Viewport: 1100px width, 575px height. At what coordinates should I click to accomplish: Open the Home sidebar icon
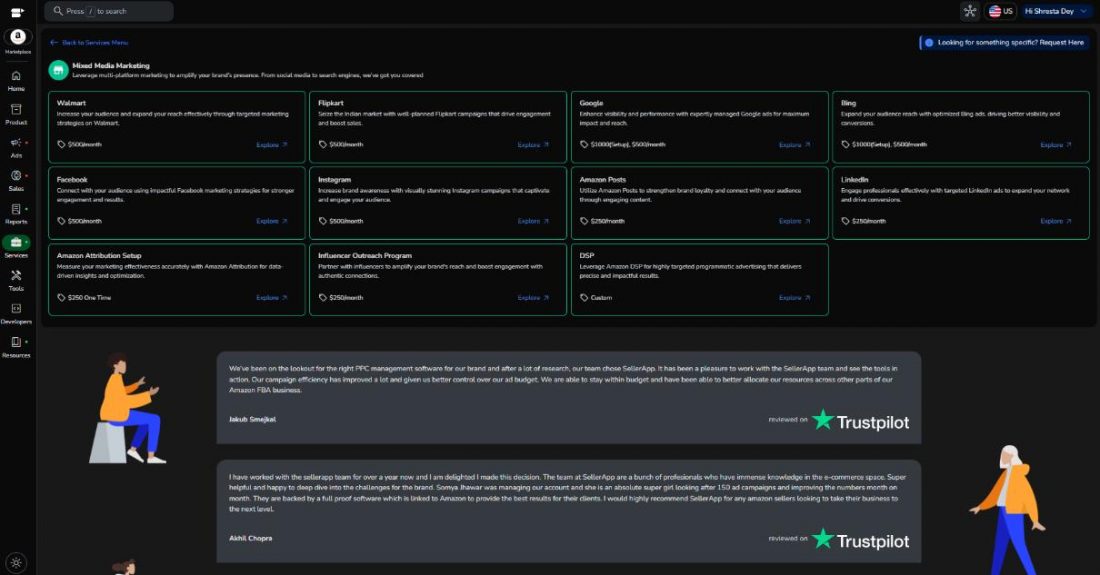coord(16,76)
